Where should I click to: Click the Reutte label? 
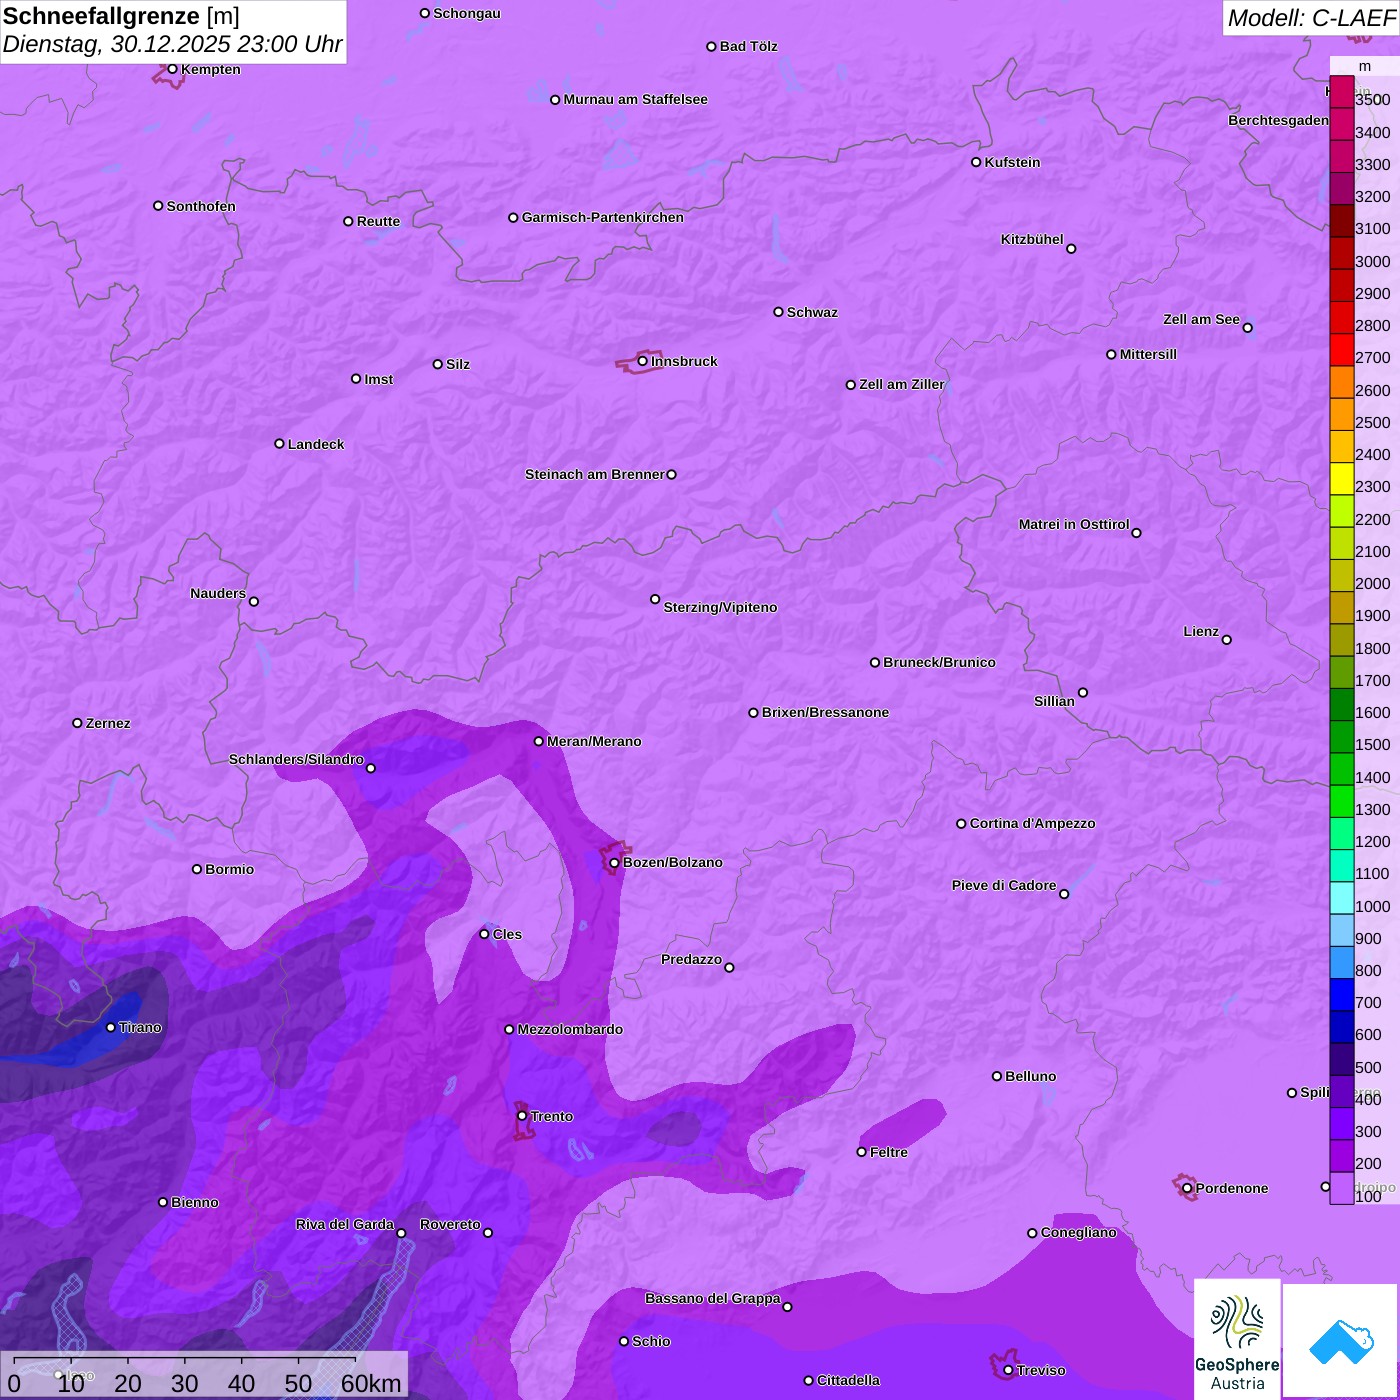coord(378,221)
